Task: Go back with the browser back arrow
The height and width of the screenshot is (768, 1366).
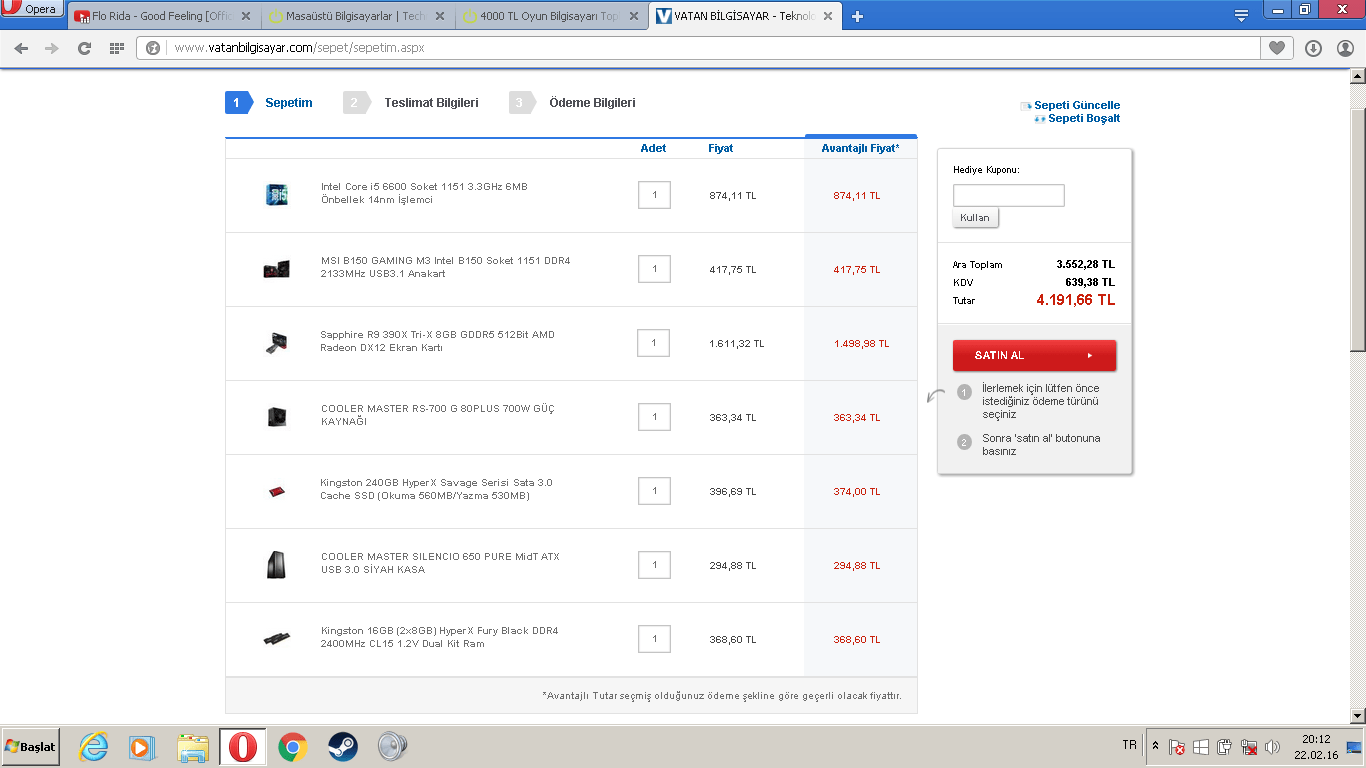Action: pos(21,48)
